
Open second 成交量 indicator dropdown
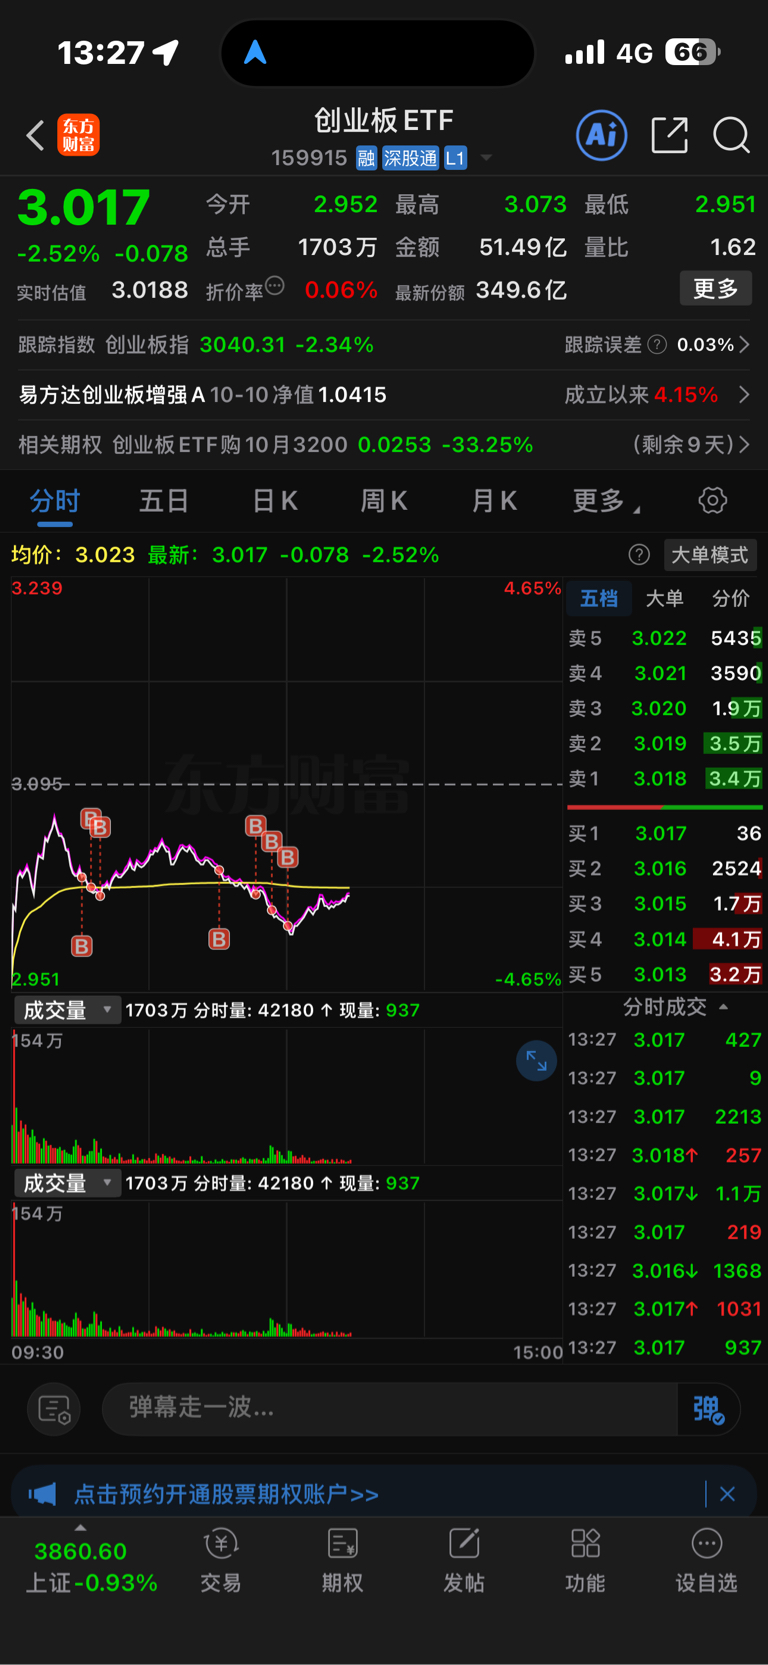[67, 1184]
